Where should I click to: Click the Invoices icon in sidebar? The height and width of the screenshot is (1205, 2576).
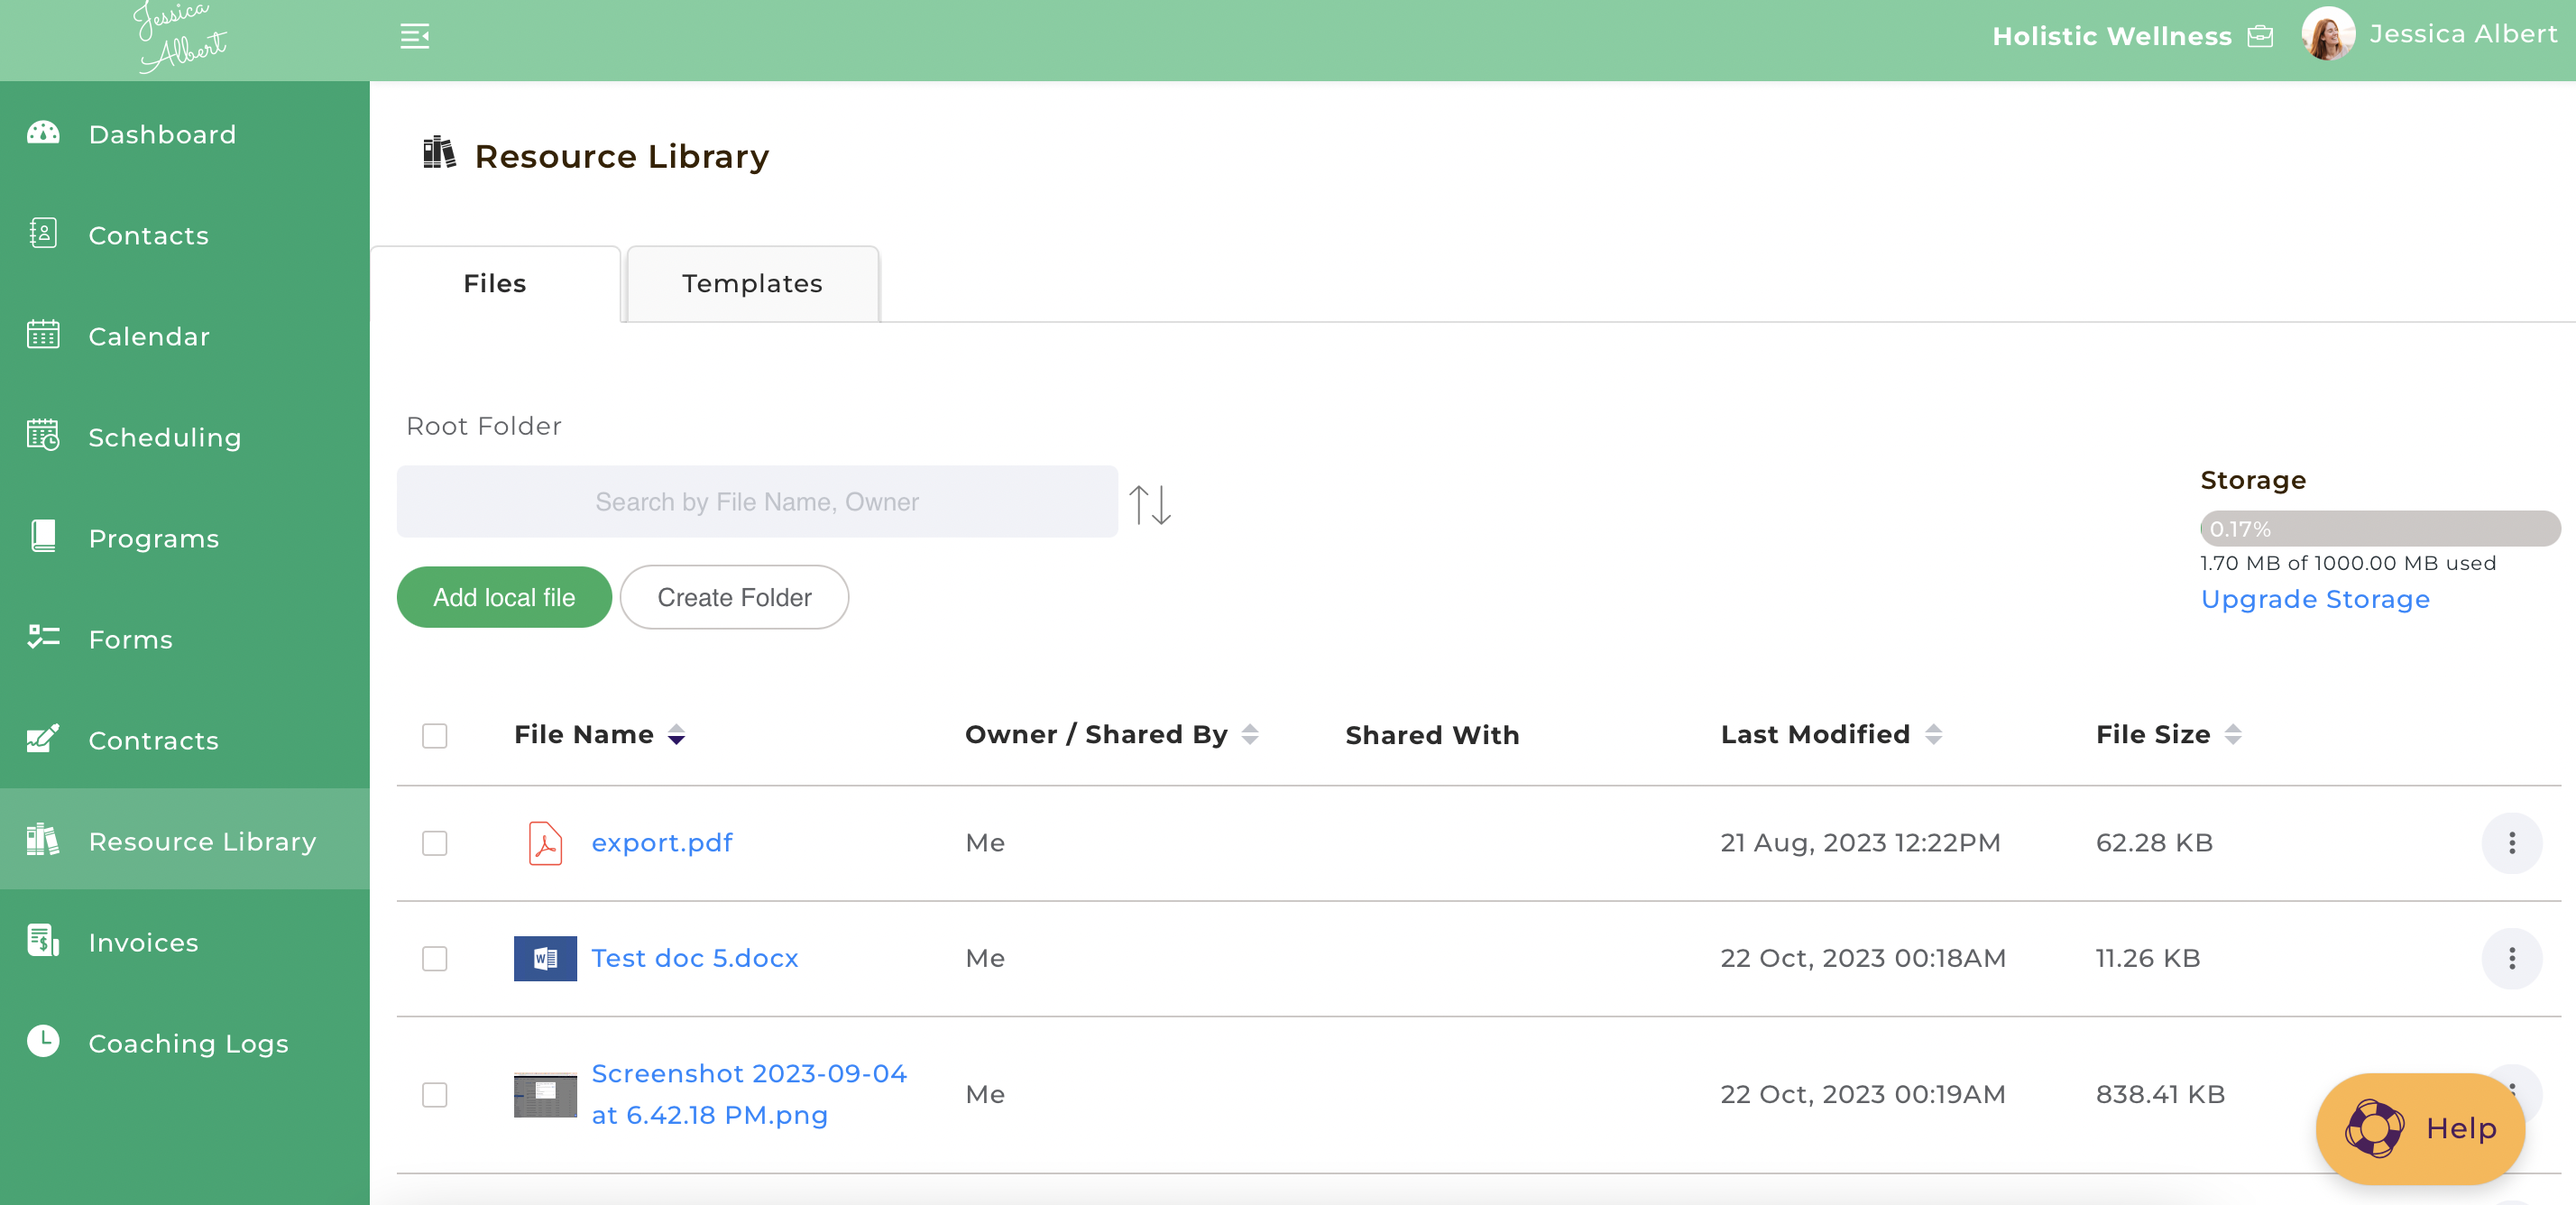coord(43,941)
